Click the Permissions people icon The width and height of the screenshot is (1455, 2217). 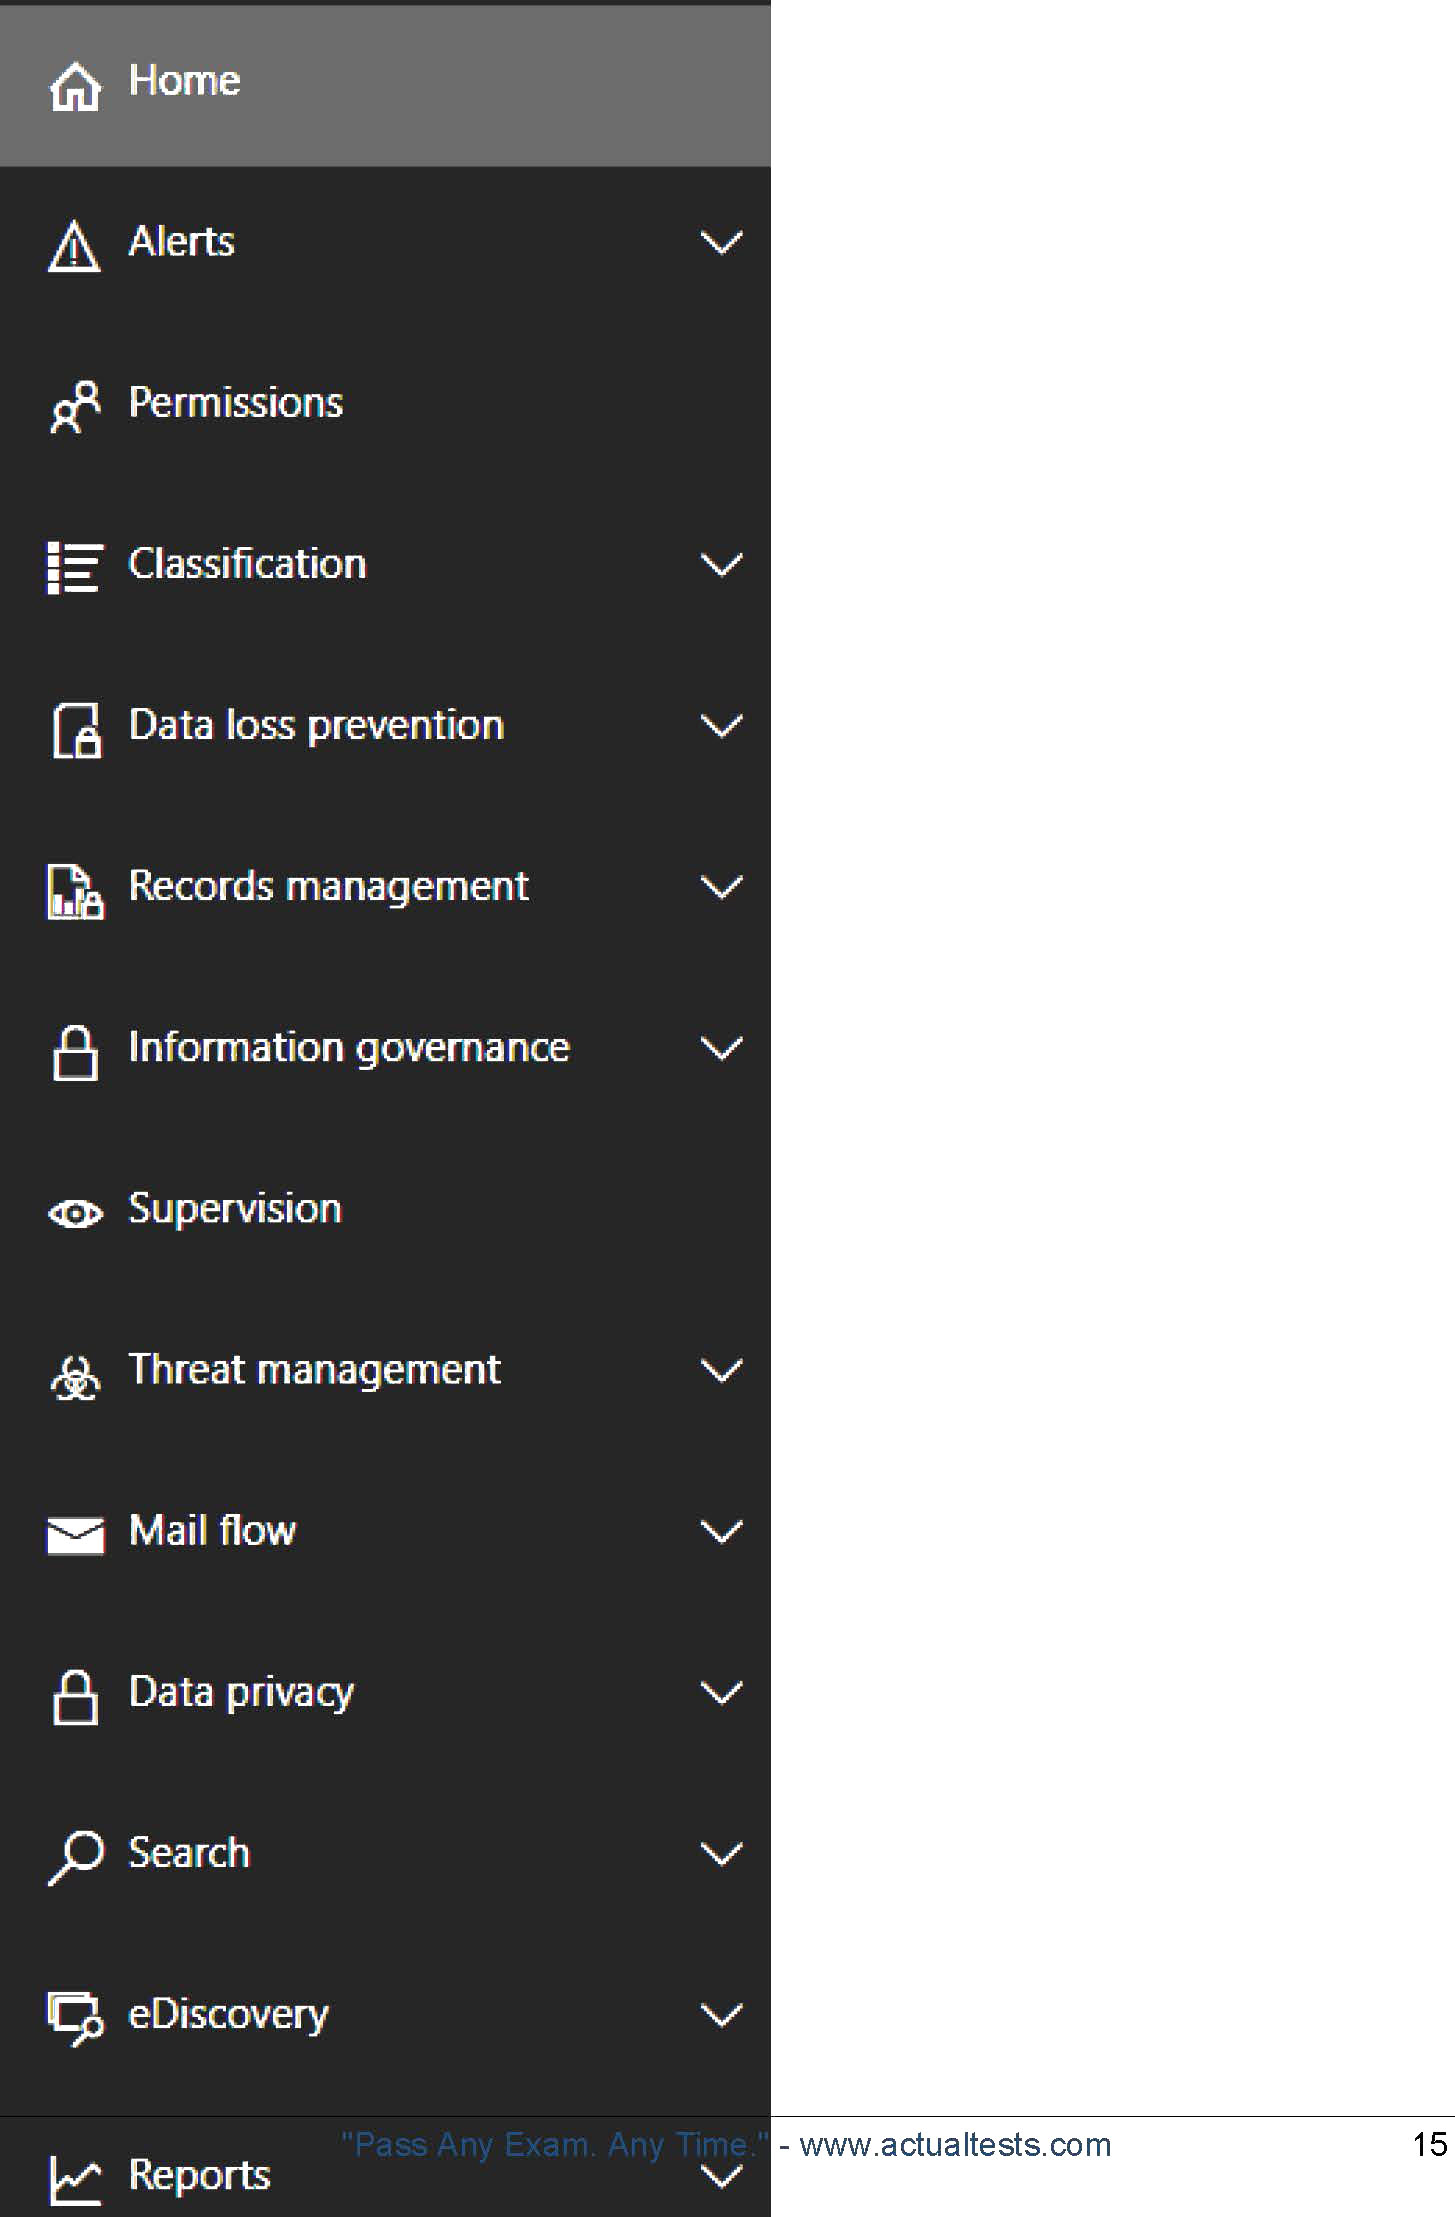coord(75,407)
